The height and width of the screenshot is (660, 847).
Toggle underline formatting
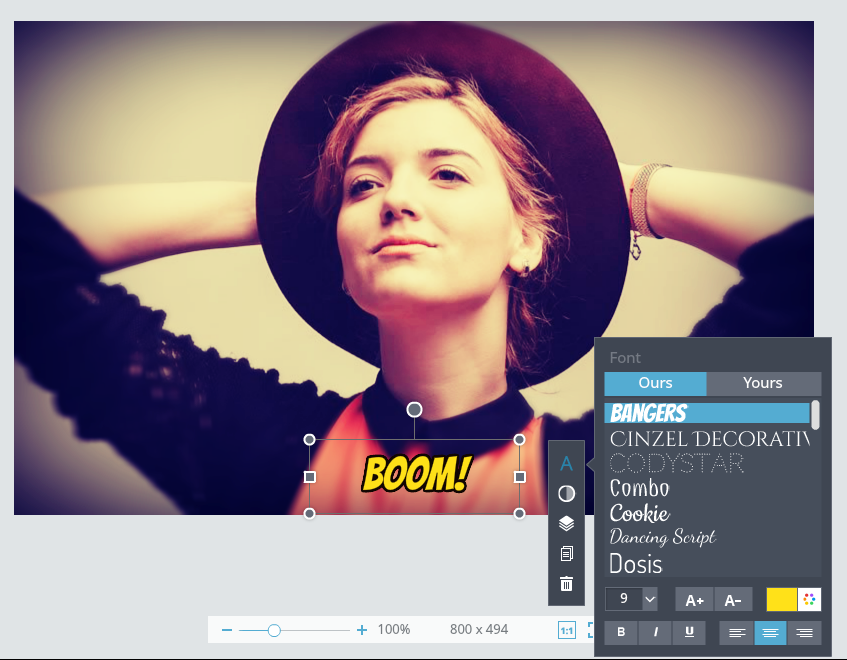pyautogui.click(x=689, y=632)
